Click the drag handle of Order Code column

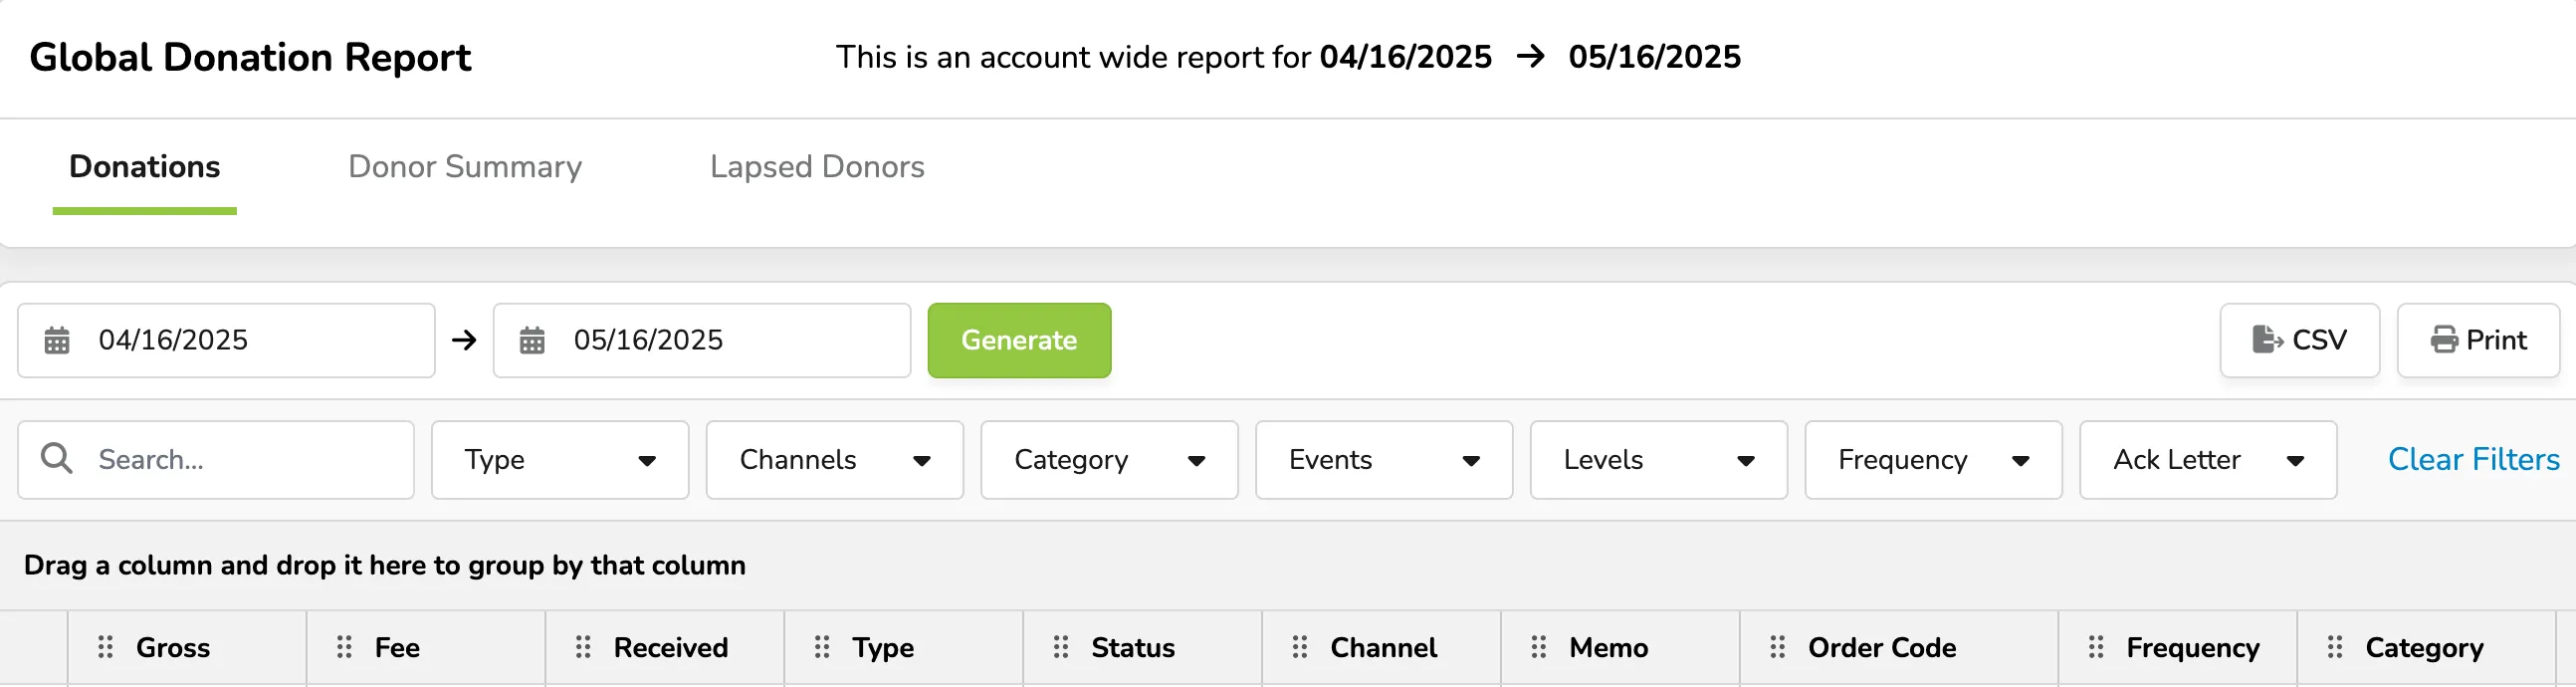click(x=1778, y=648)
